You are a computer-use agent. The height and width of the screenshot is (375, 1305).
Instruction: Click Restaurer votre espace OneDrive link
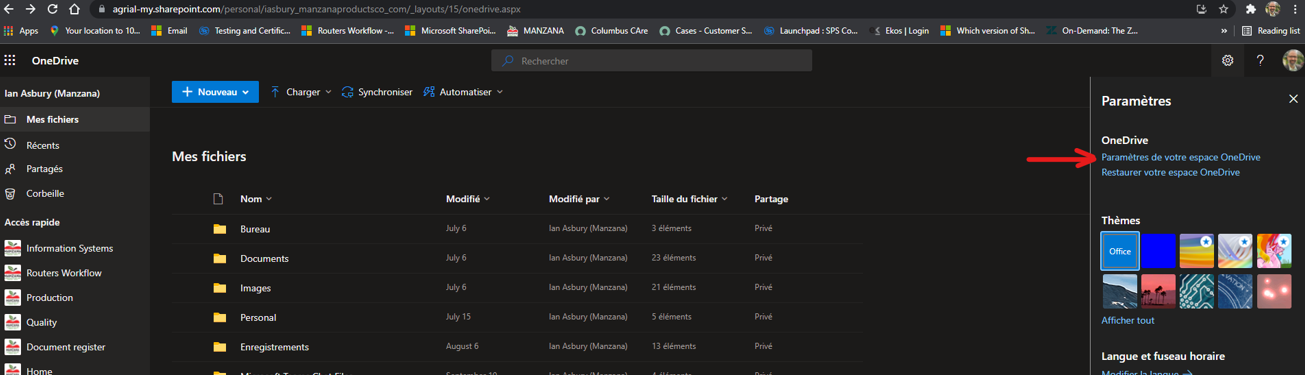coord(1170,172)
